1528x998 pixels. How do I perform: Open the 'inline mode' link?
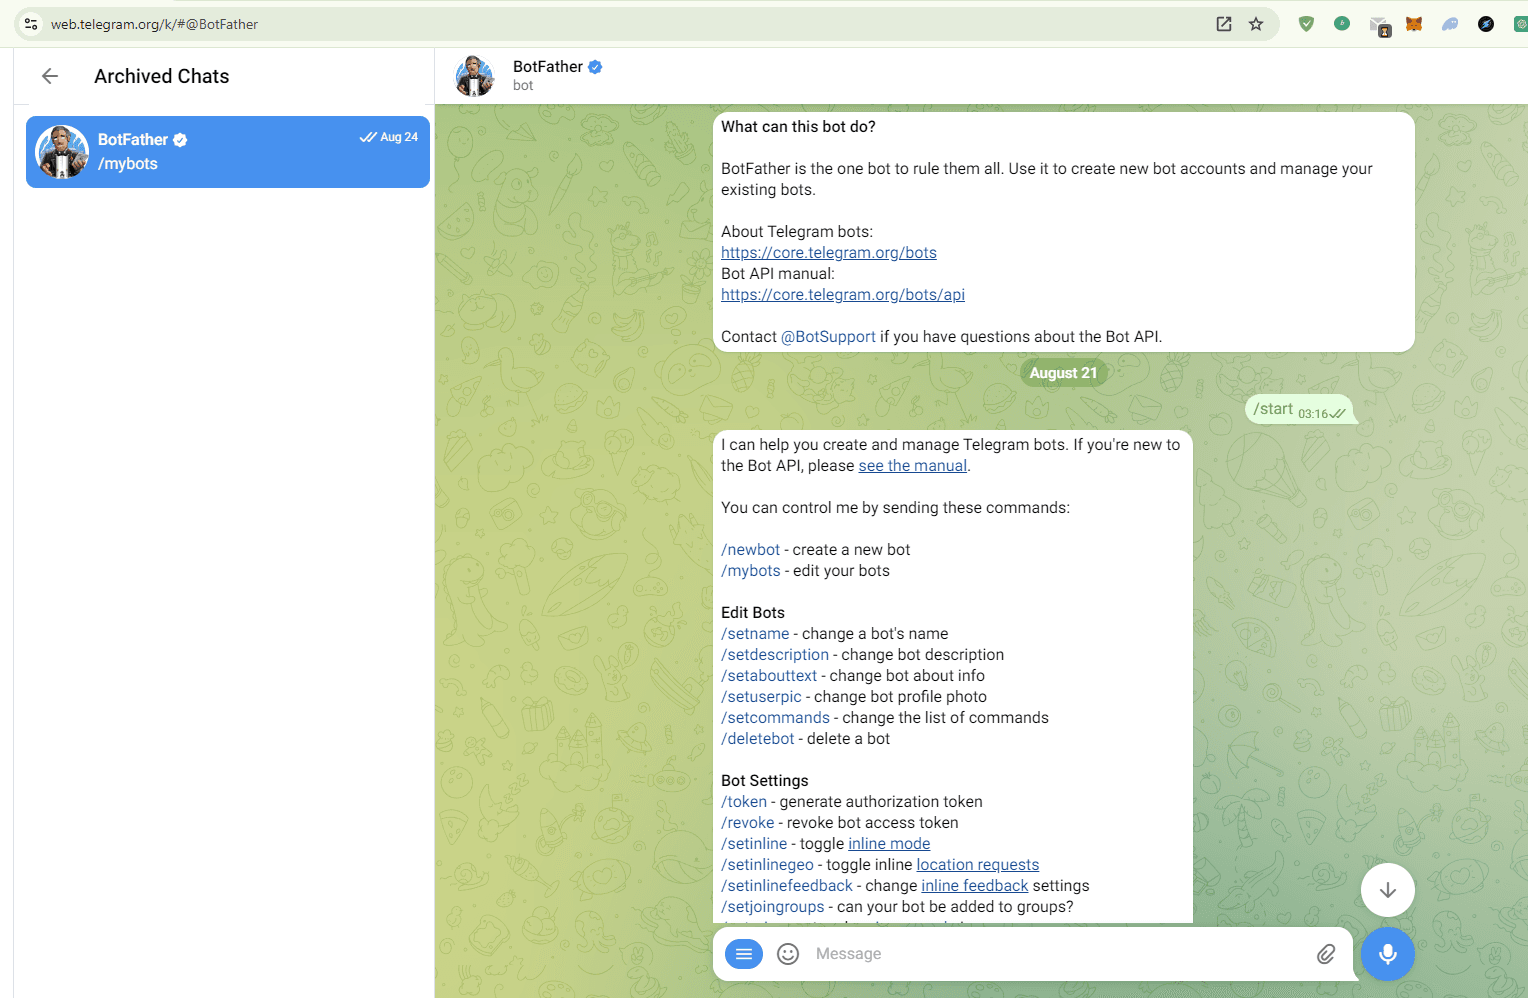click(x=889, y=844)
